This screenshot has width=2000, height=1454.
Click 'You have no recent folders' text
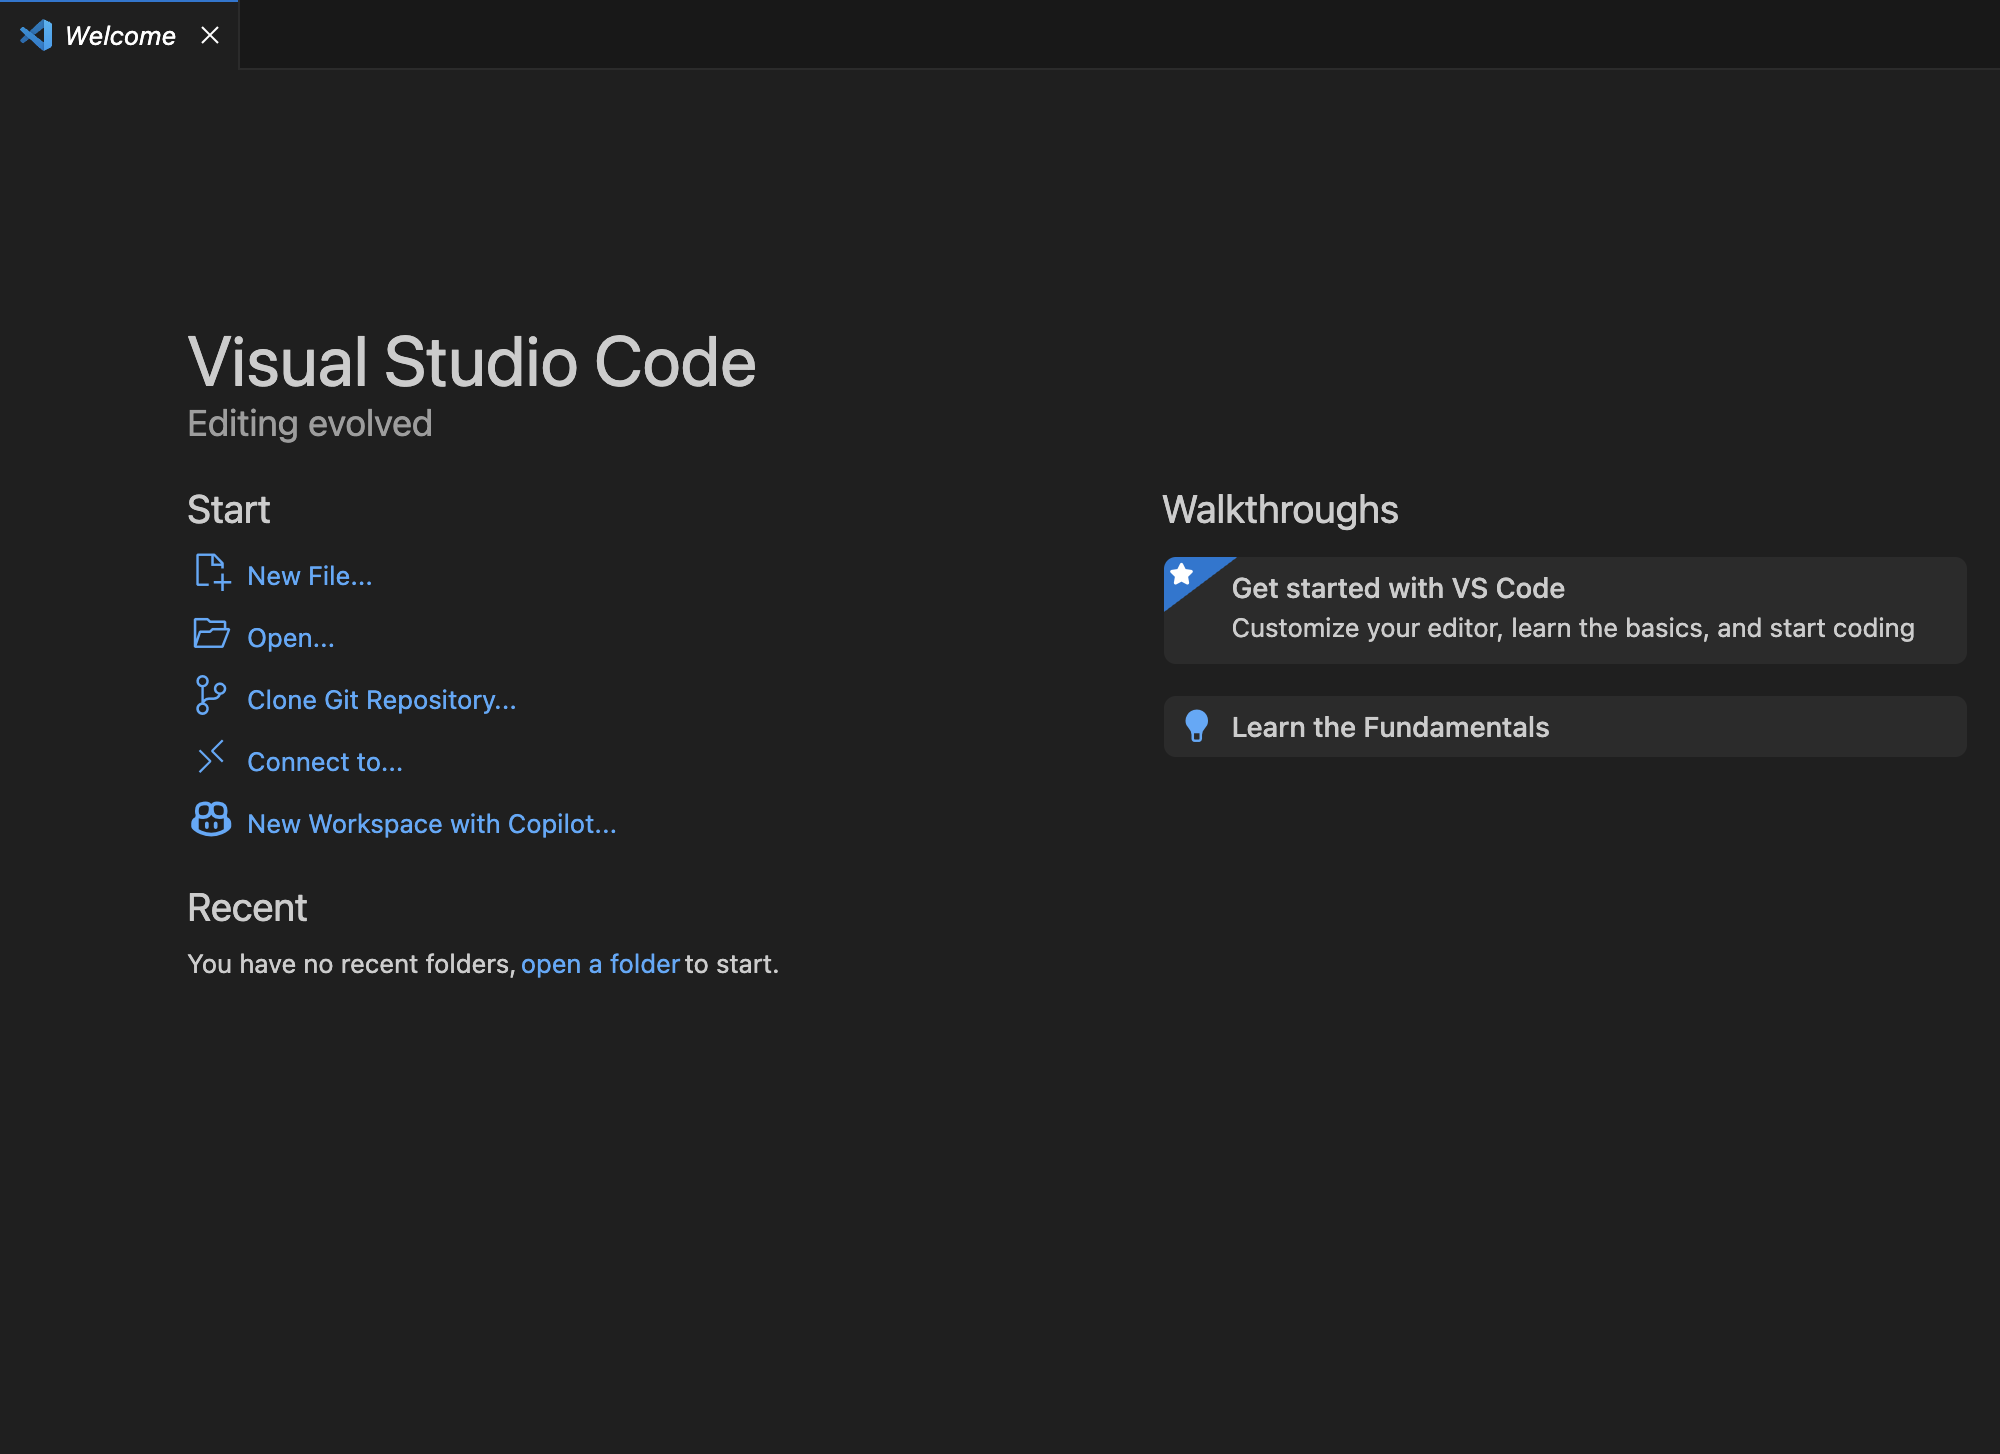point(351,964)
